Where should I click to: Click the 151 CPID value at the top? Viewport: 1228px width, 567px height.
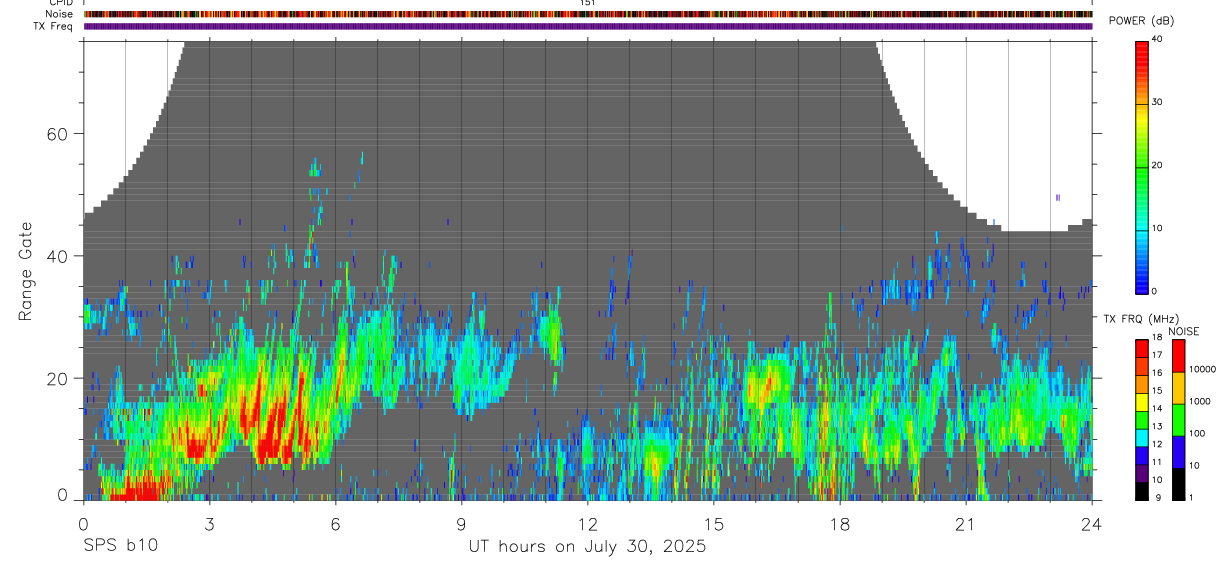coord(588,3)
